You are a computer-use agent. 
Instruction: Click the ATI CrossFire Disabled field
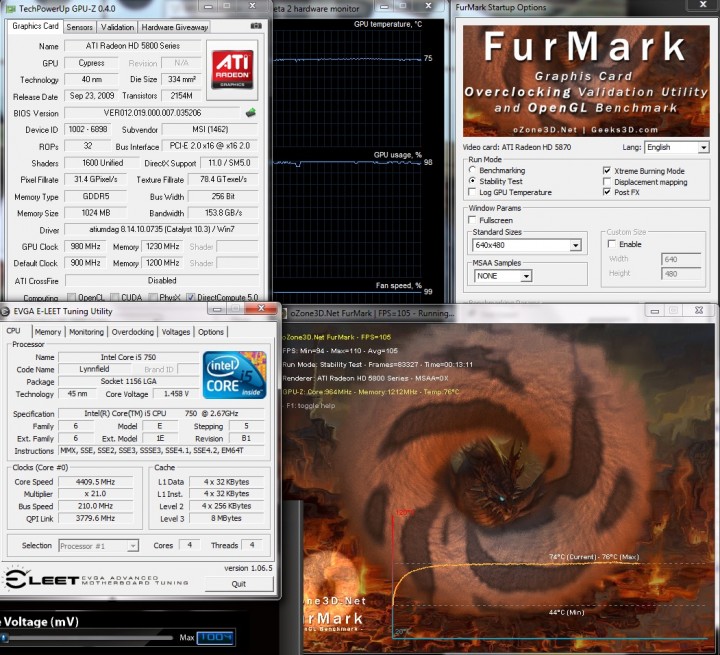162,280
